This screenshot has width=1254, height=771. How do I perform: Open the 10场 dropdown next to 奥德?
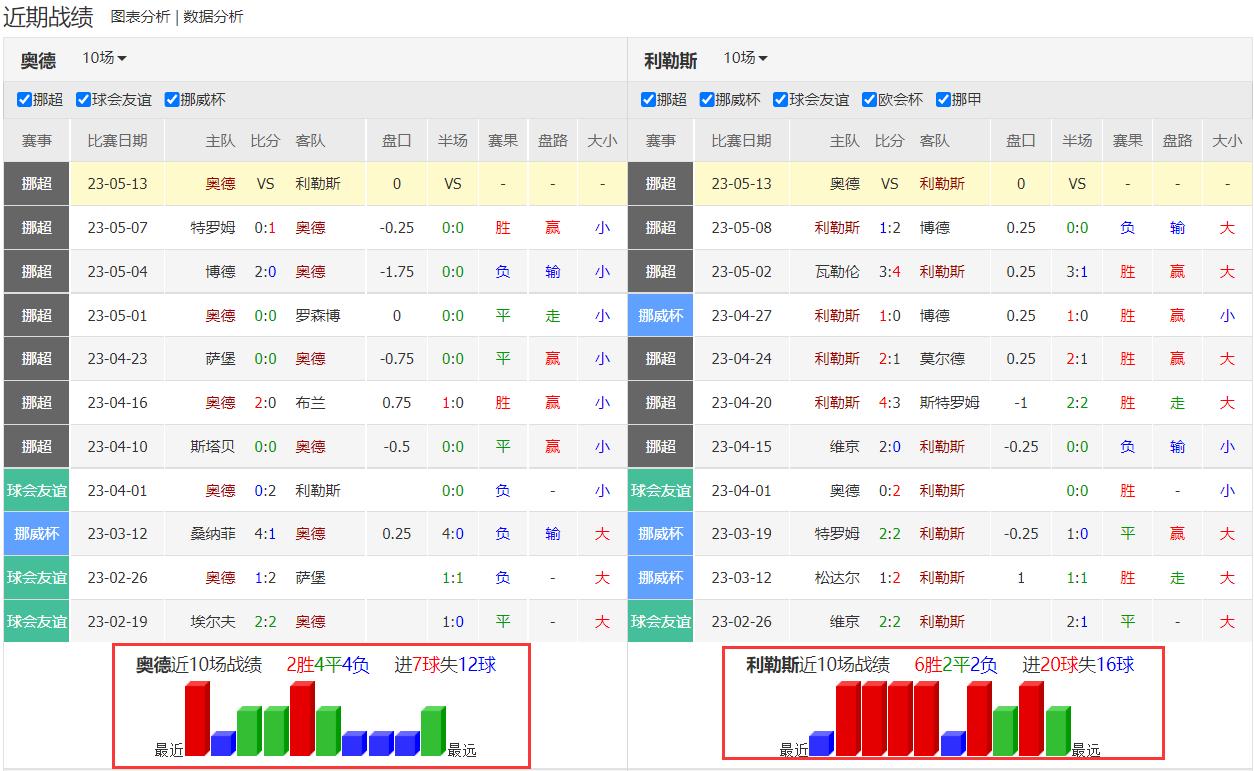pyautogui.click(x=104, y=58)
